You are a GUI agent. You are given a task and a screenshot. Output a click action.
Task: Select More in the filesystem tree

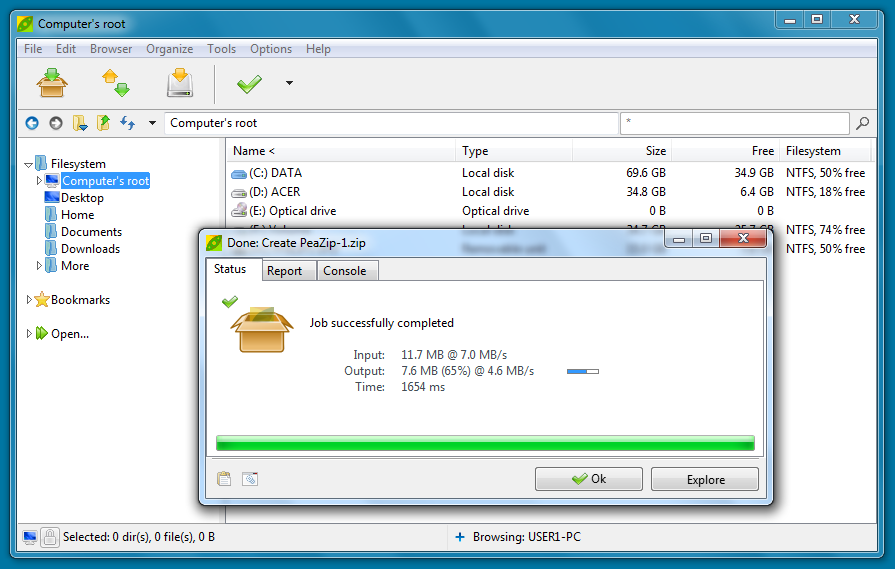75,266
